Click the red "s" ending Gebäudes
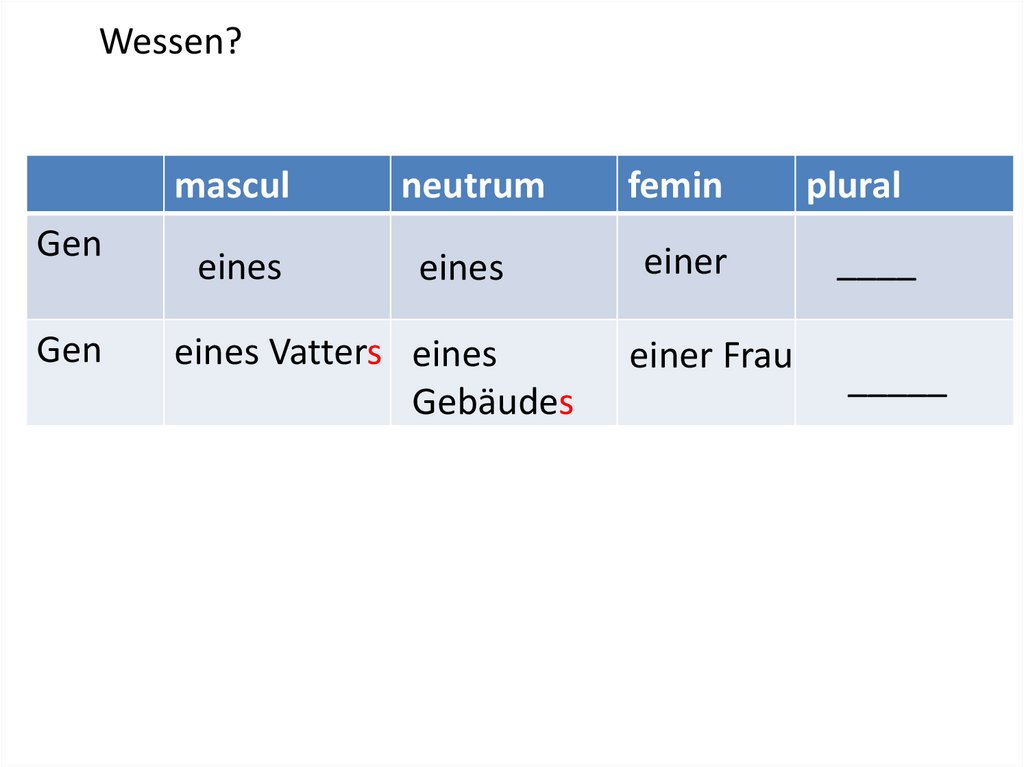Screen dimensions: 1024x767 [566, 402]
